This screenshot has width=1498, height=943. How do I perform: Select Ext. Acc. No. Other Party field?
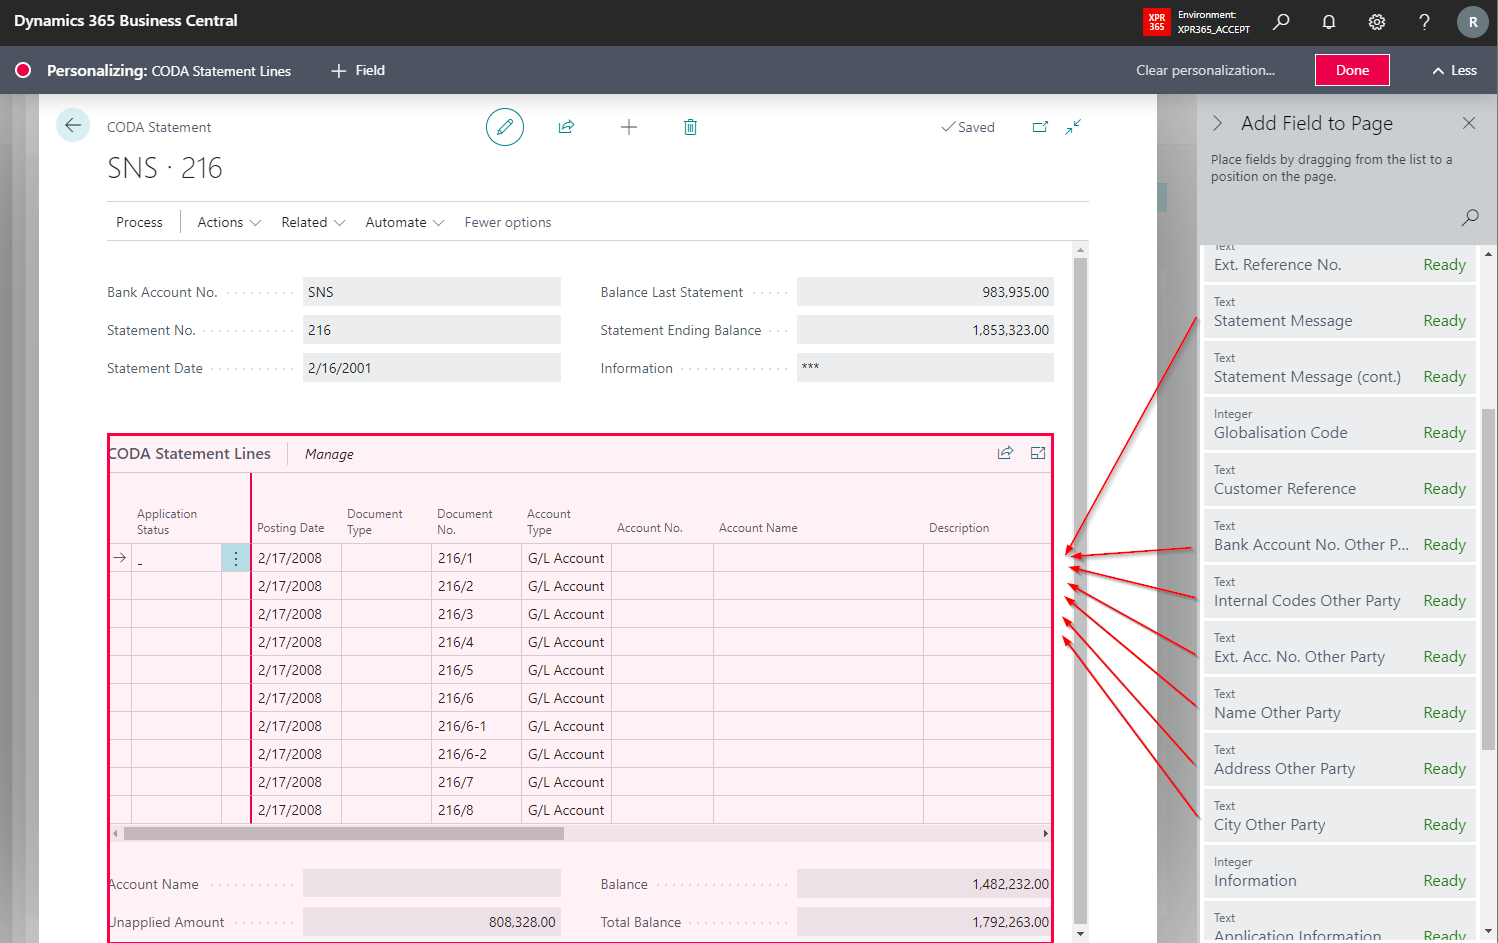(1340, 647)
